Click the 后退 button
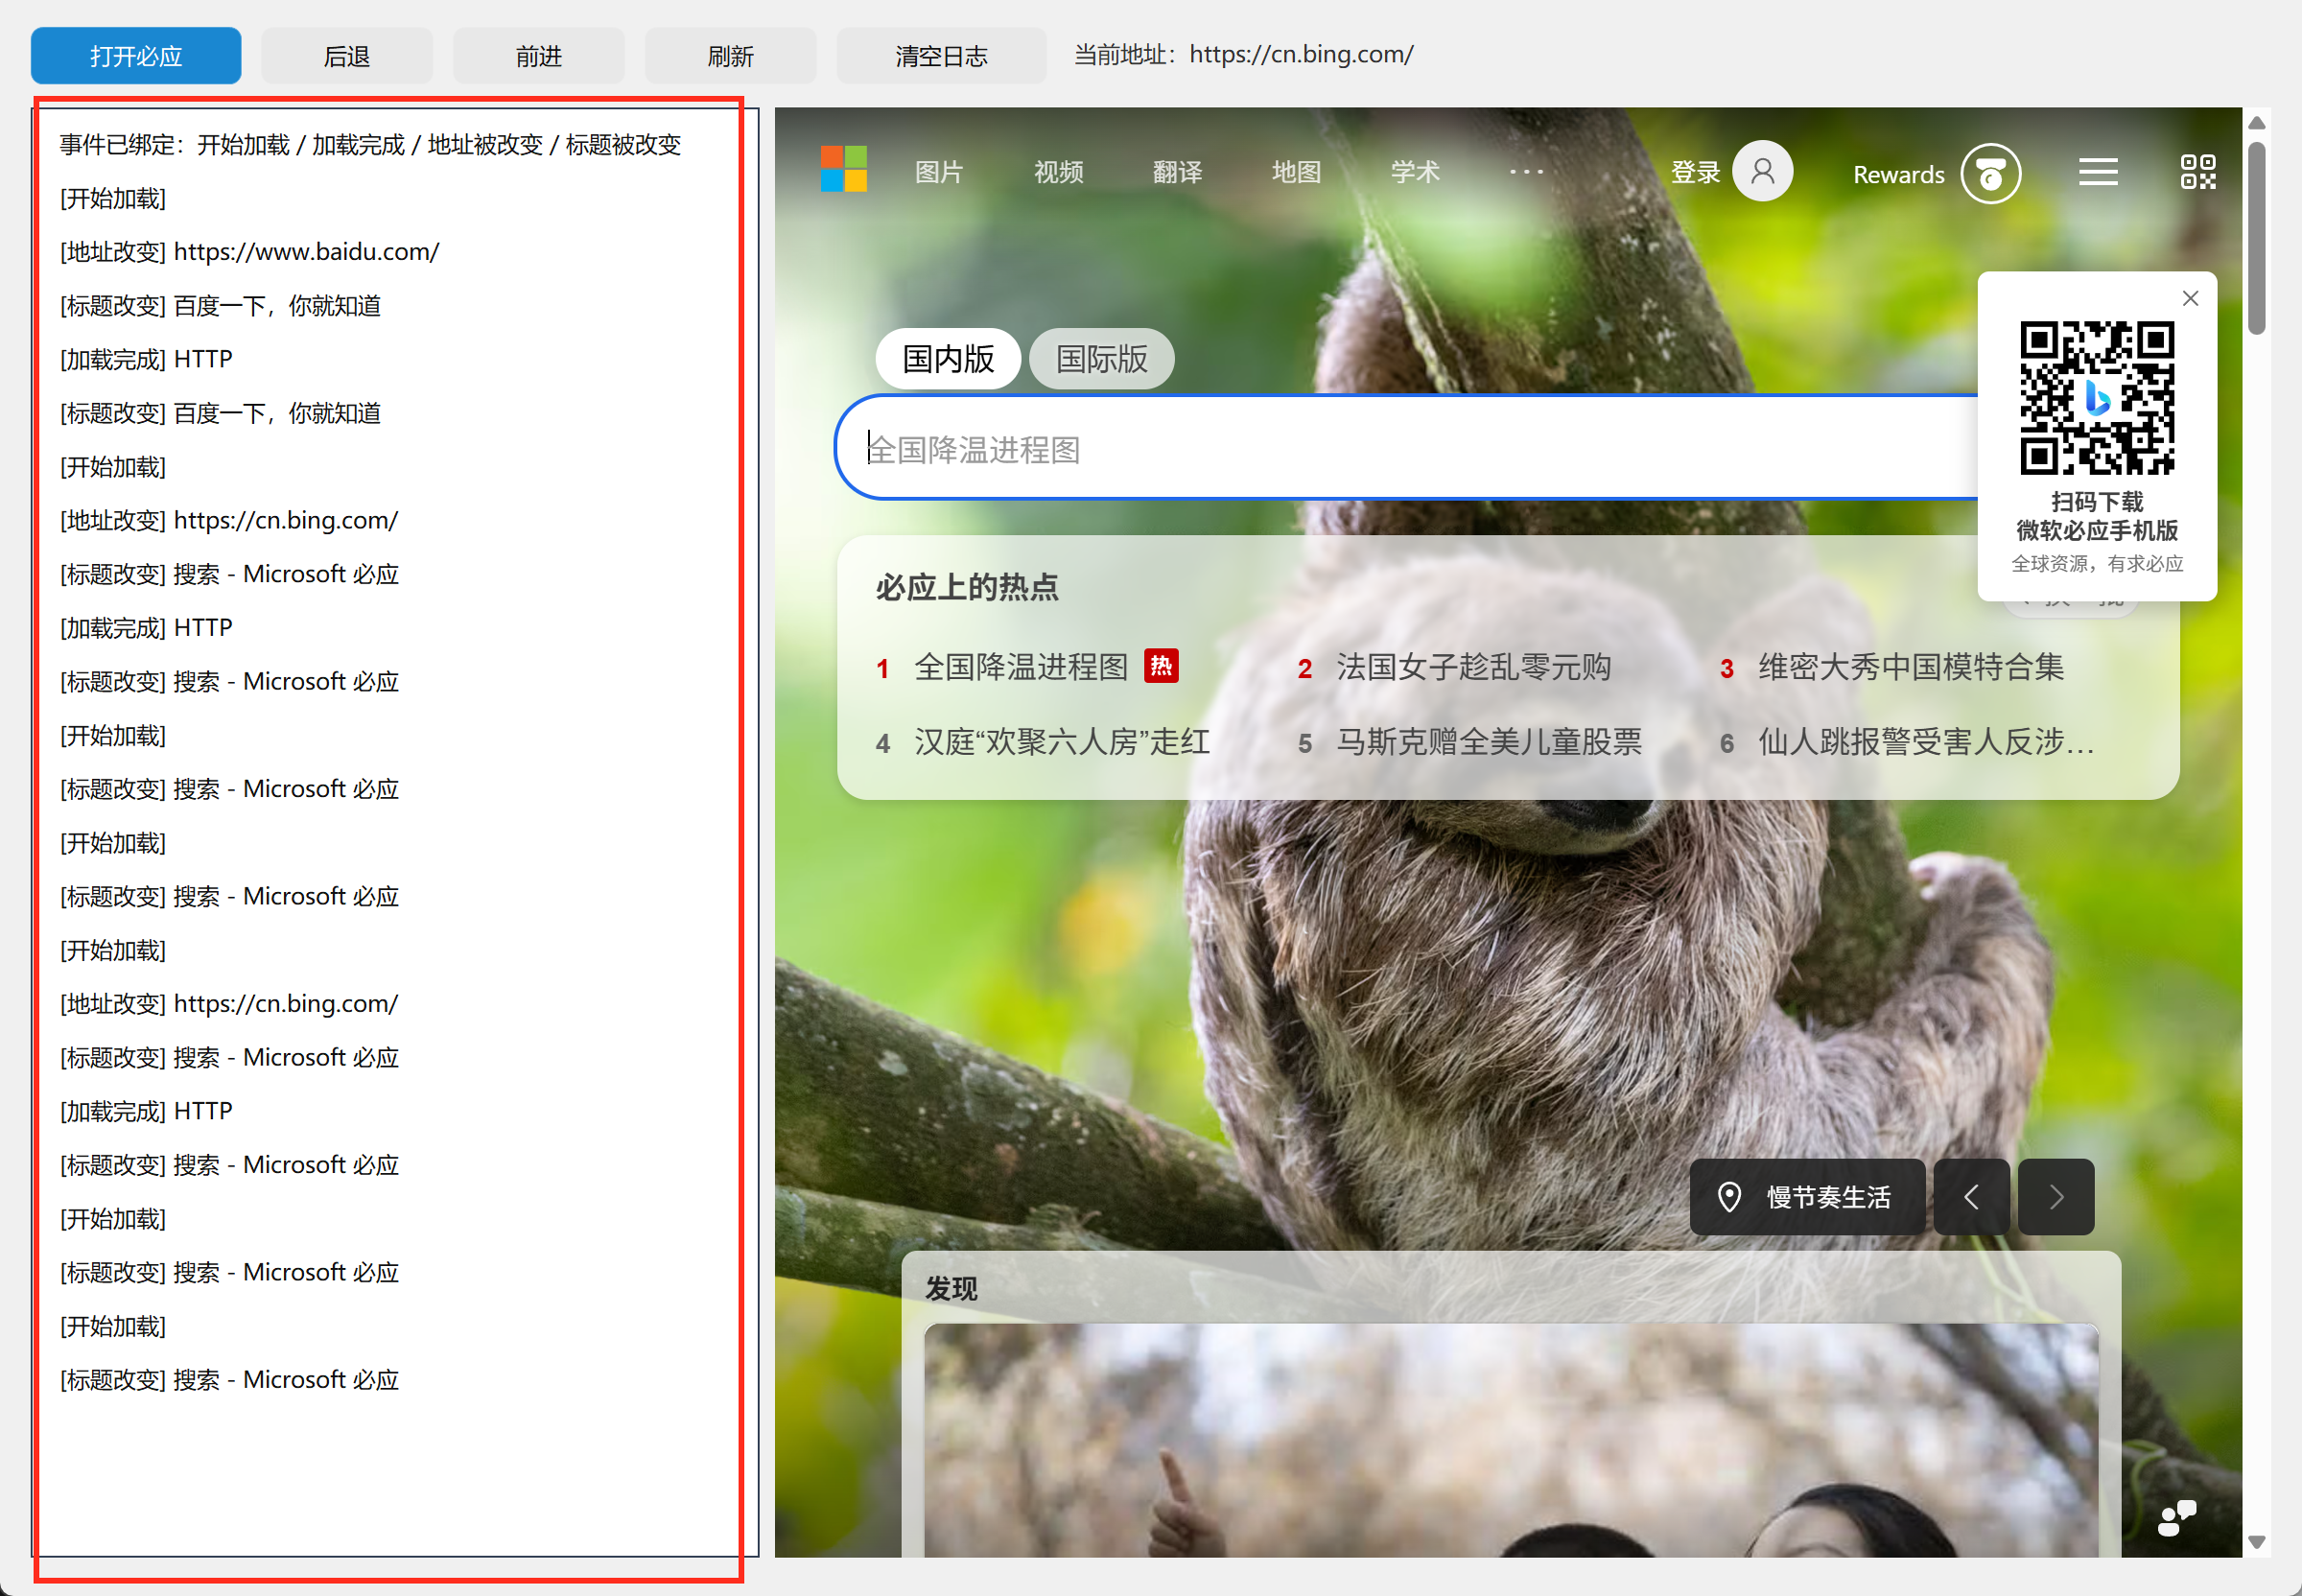 click(x=347, y=56)
